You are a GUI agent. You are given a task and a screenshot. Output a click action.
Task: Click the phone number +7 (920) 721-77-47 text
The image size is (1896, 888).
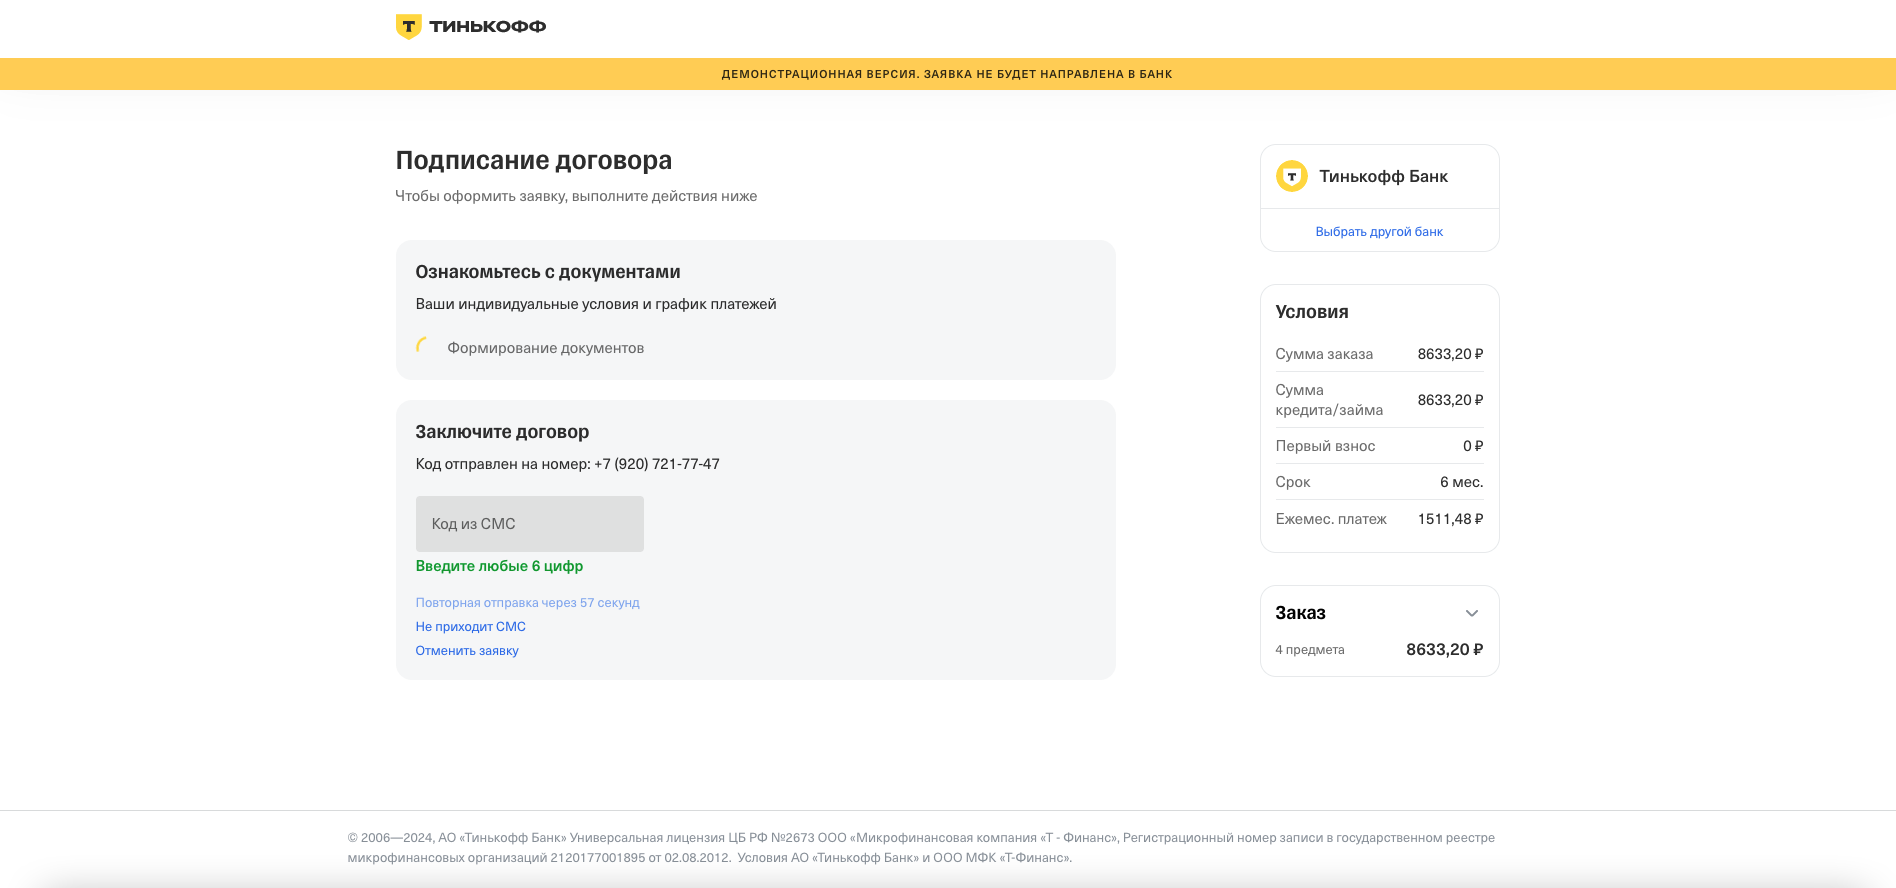(x=657, y=464)
